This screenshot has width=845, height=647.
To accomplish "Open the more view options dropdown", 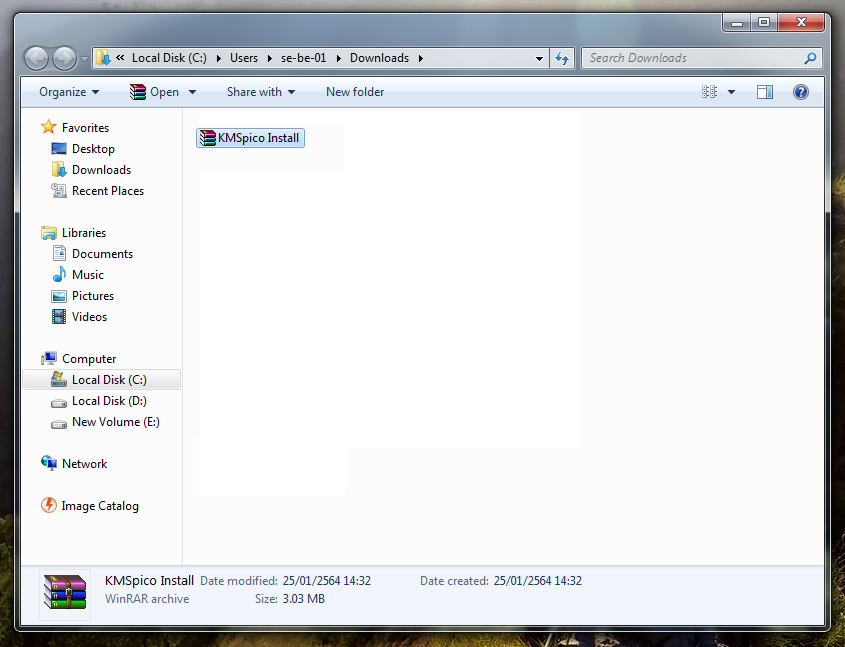I will 731,92.
